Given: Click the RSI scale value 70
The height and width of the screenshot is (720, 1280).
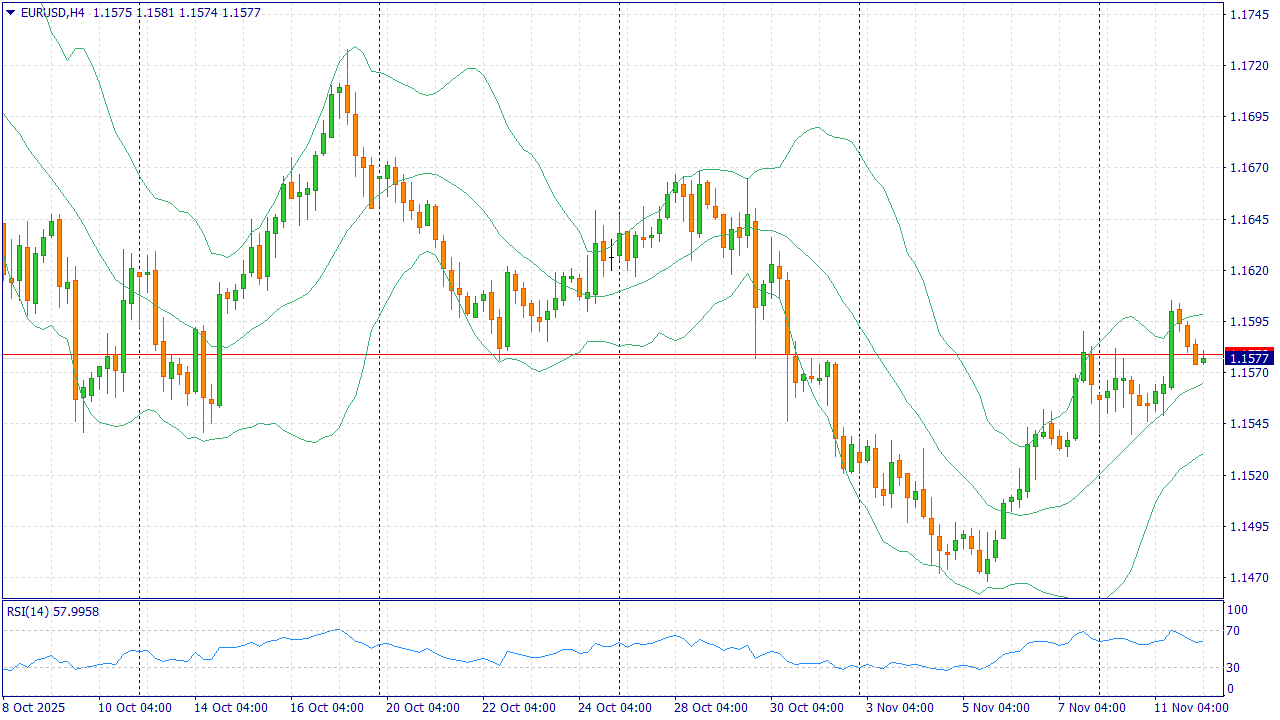Looking at the screenshot, I should tap(1234, 631).
